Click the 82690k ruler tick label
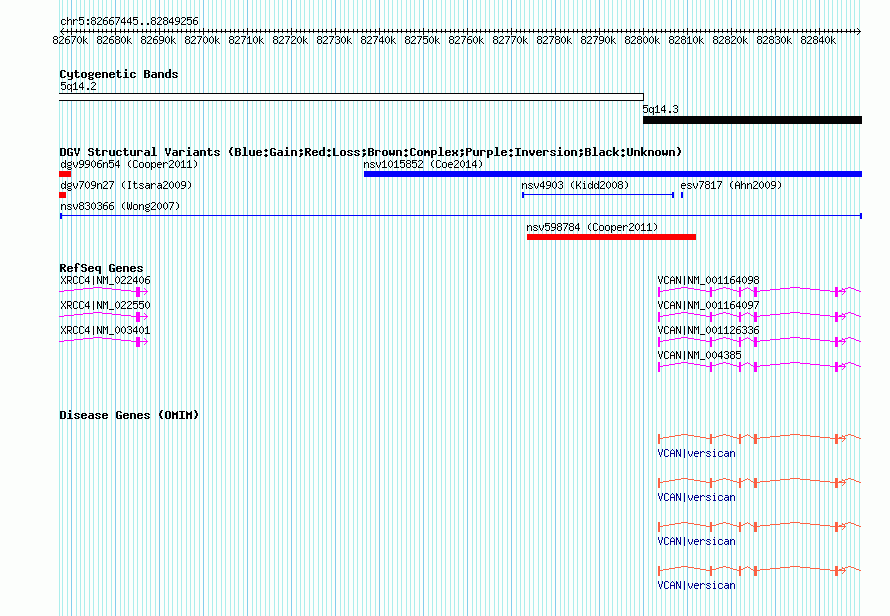Screen dimensions: 890x616 coord(158,40)
